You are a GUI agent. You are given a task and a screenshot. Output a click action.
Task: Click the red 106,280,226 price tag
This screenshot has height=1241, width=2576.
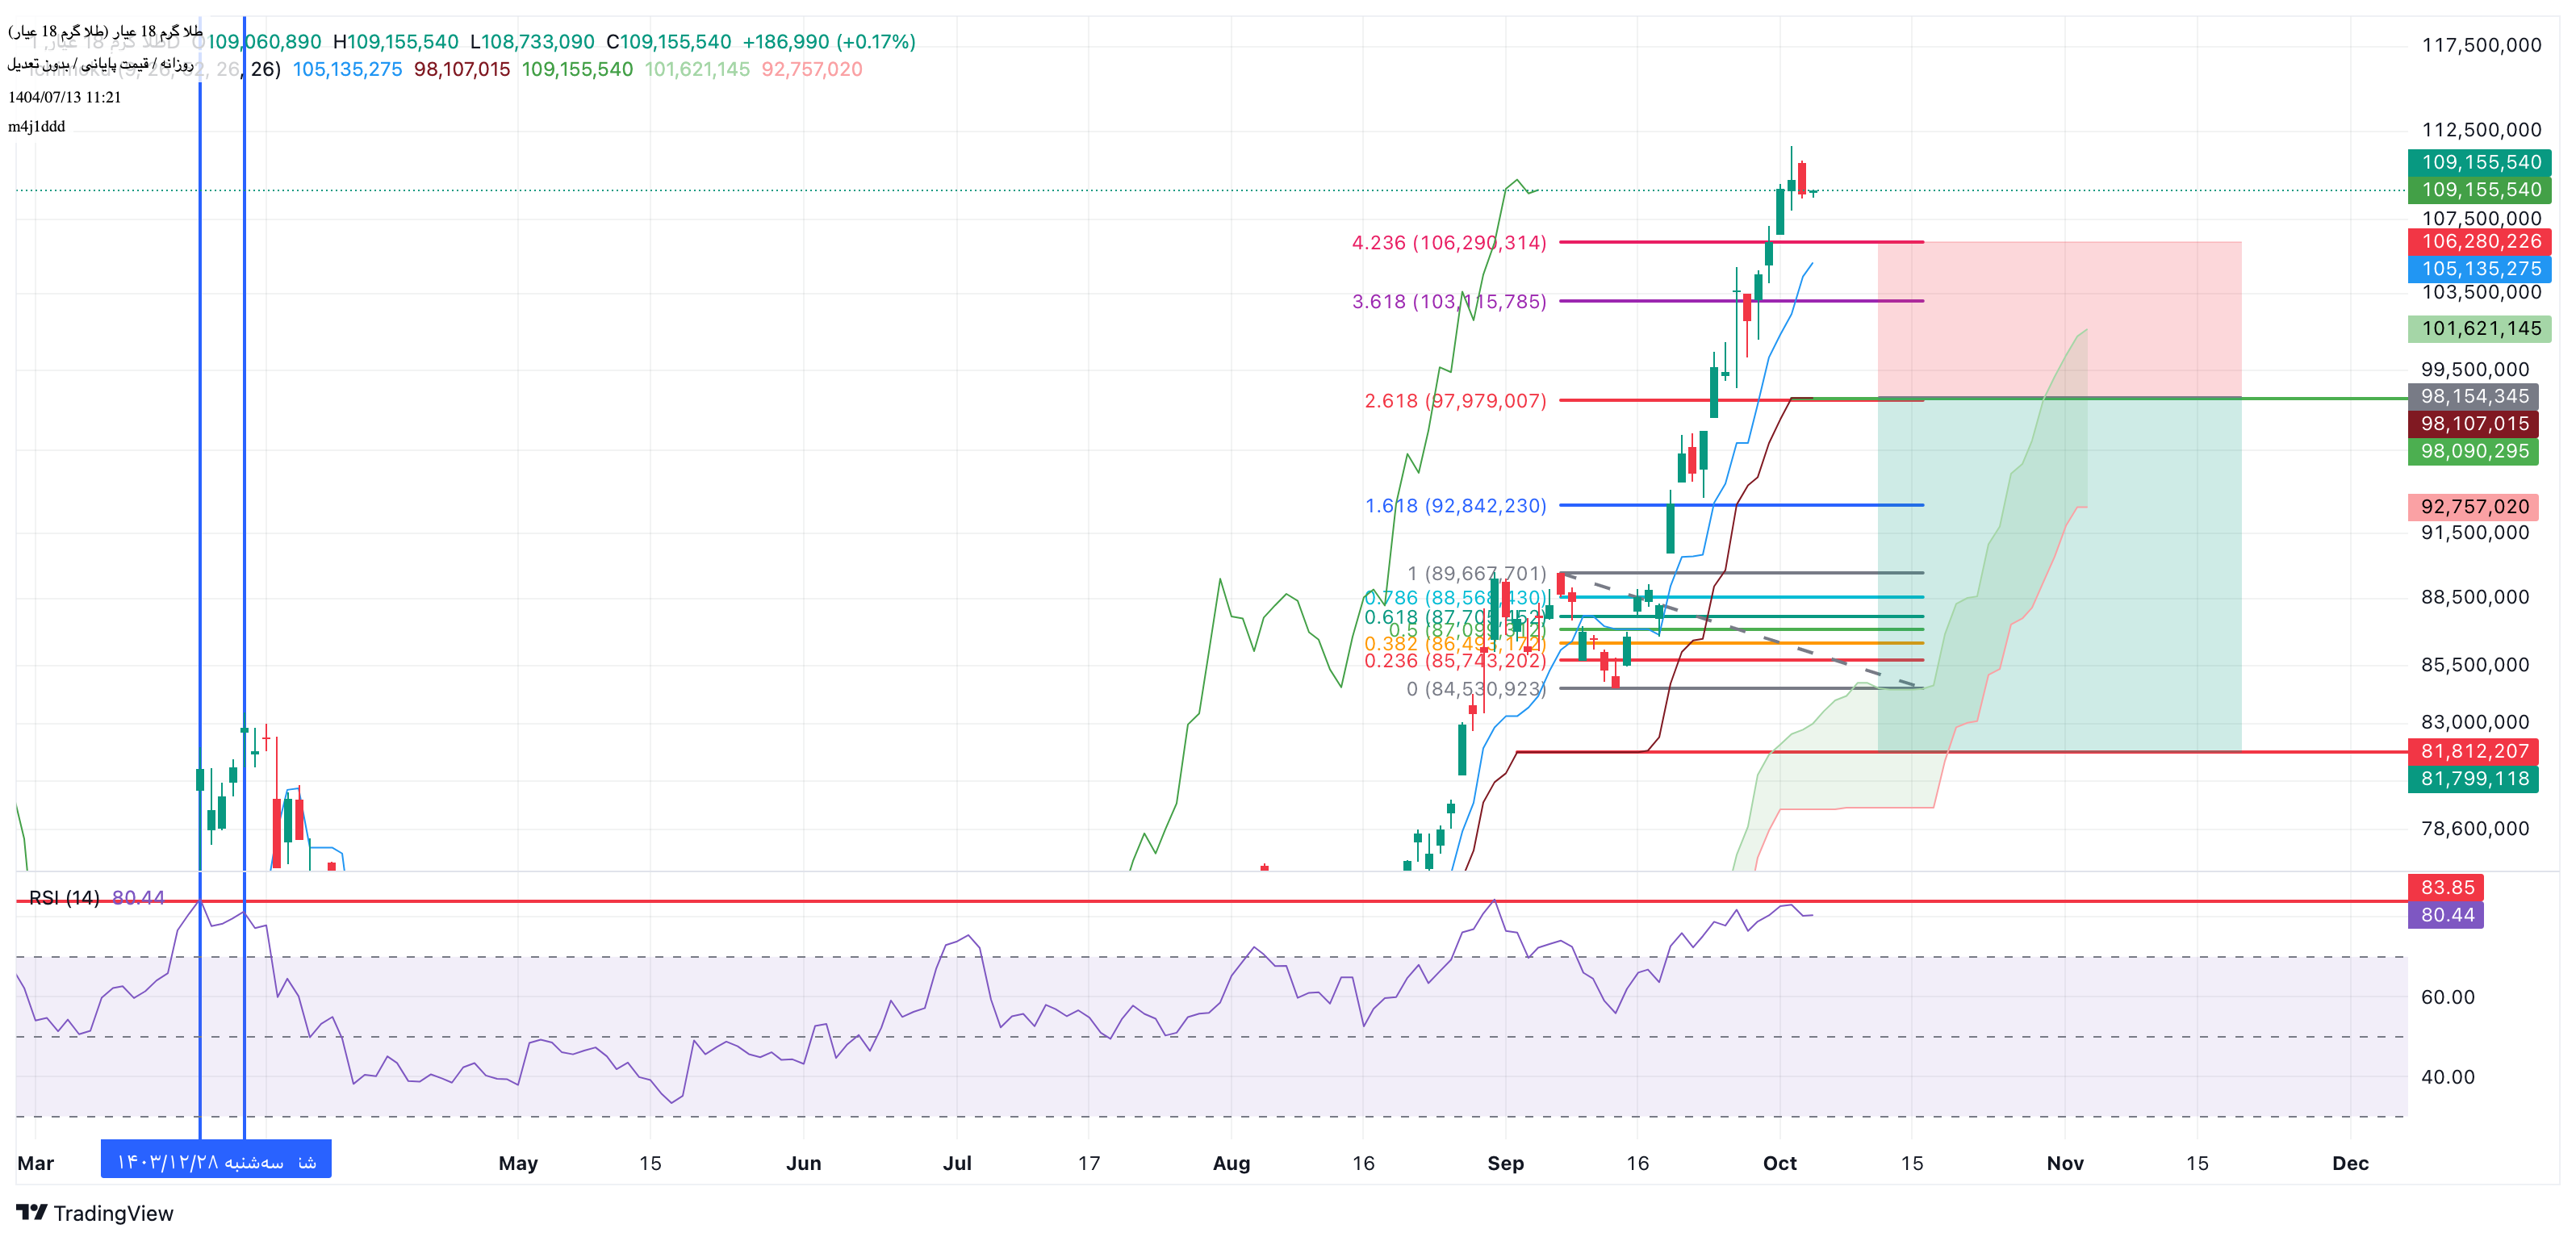pyautogui.click(x=2479, y=241)
